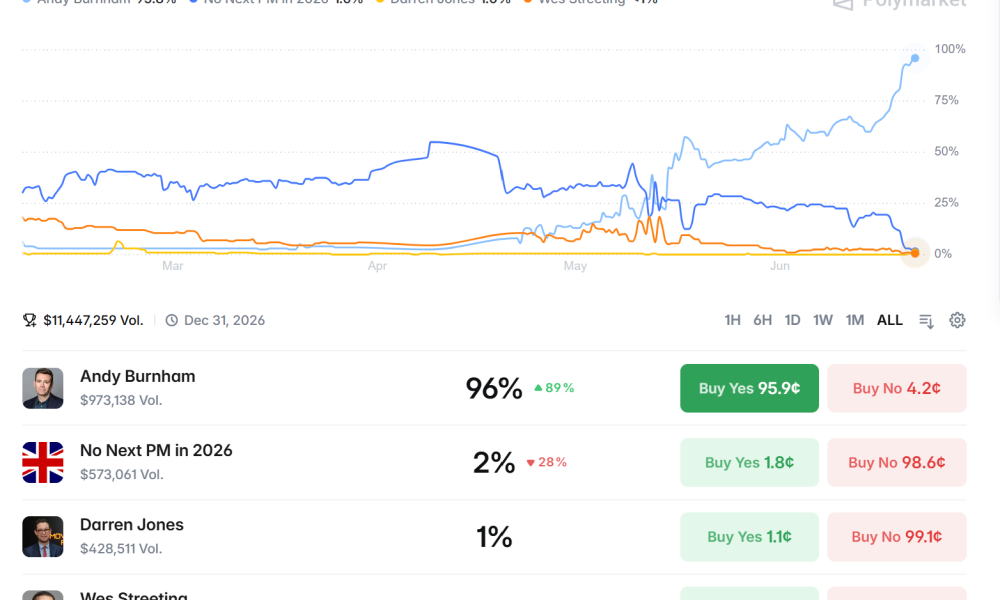Open chart settings gear icon
Viewport: 1000px width, 600px height.
click(957, 320)
